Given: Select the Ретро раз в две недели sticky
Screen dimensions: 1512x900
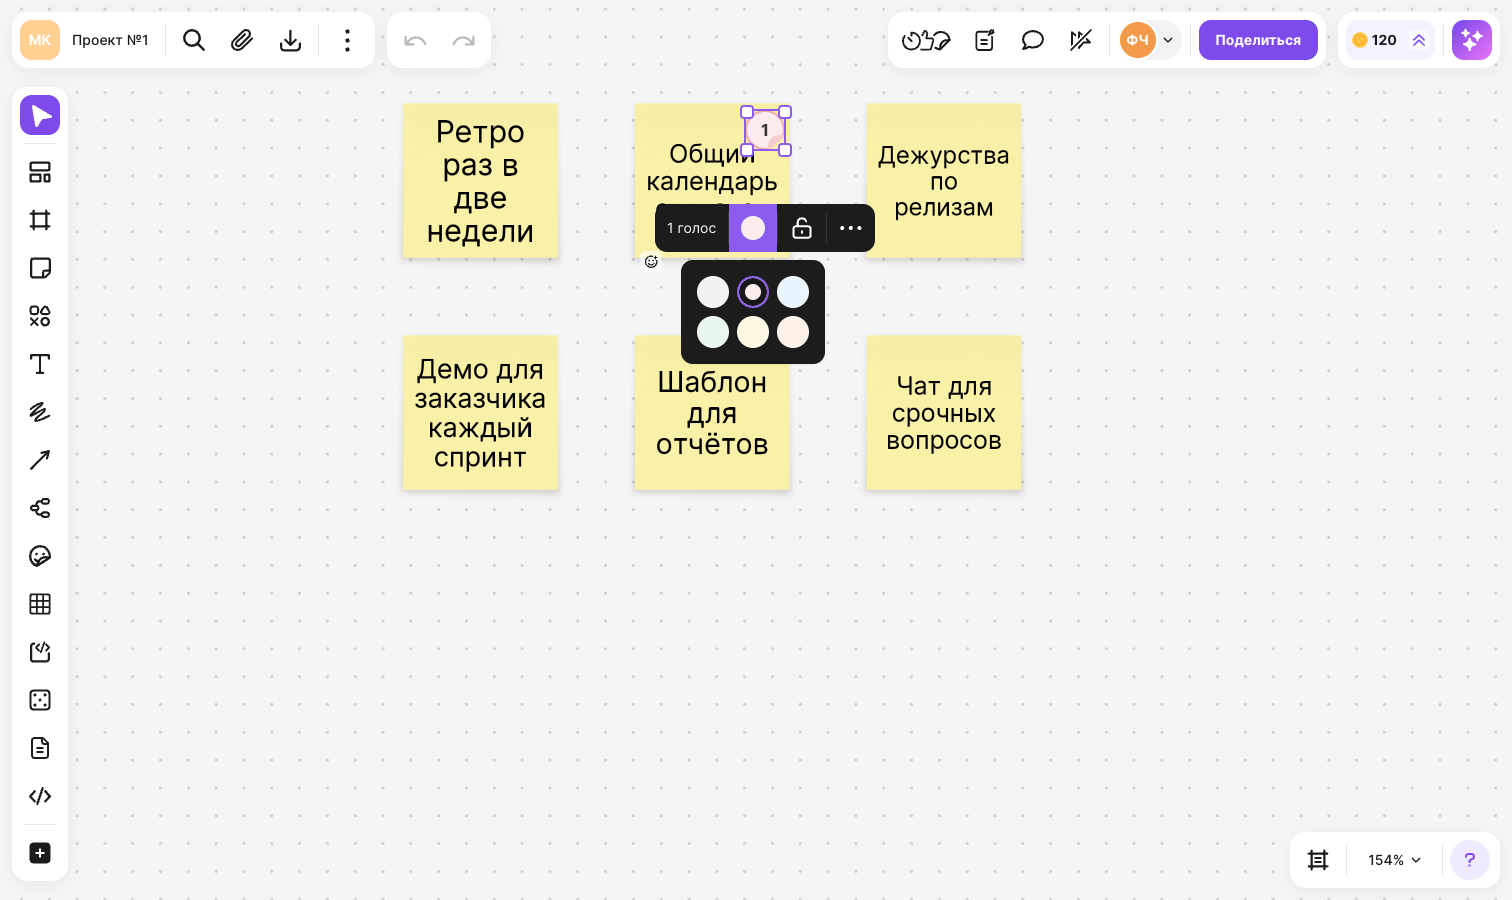Looking at the screenshot, I should click(x=480, y=181).
